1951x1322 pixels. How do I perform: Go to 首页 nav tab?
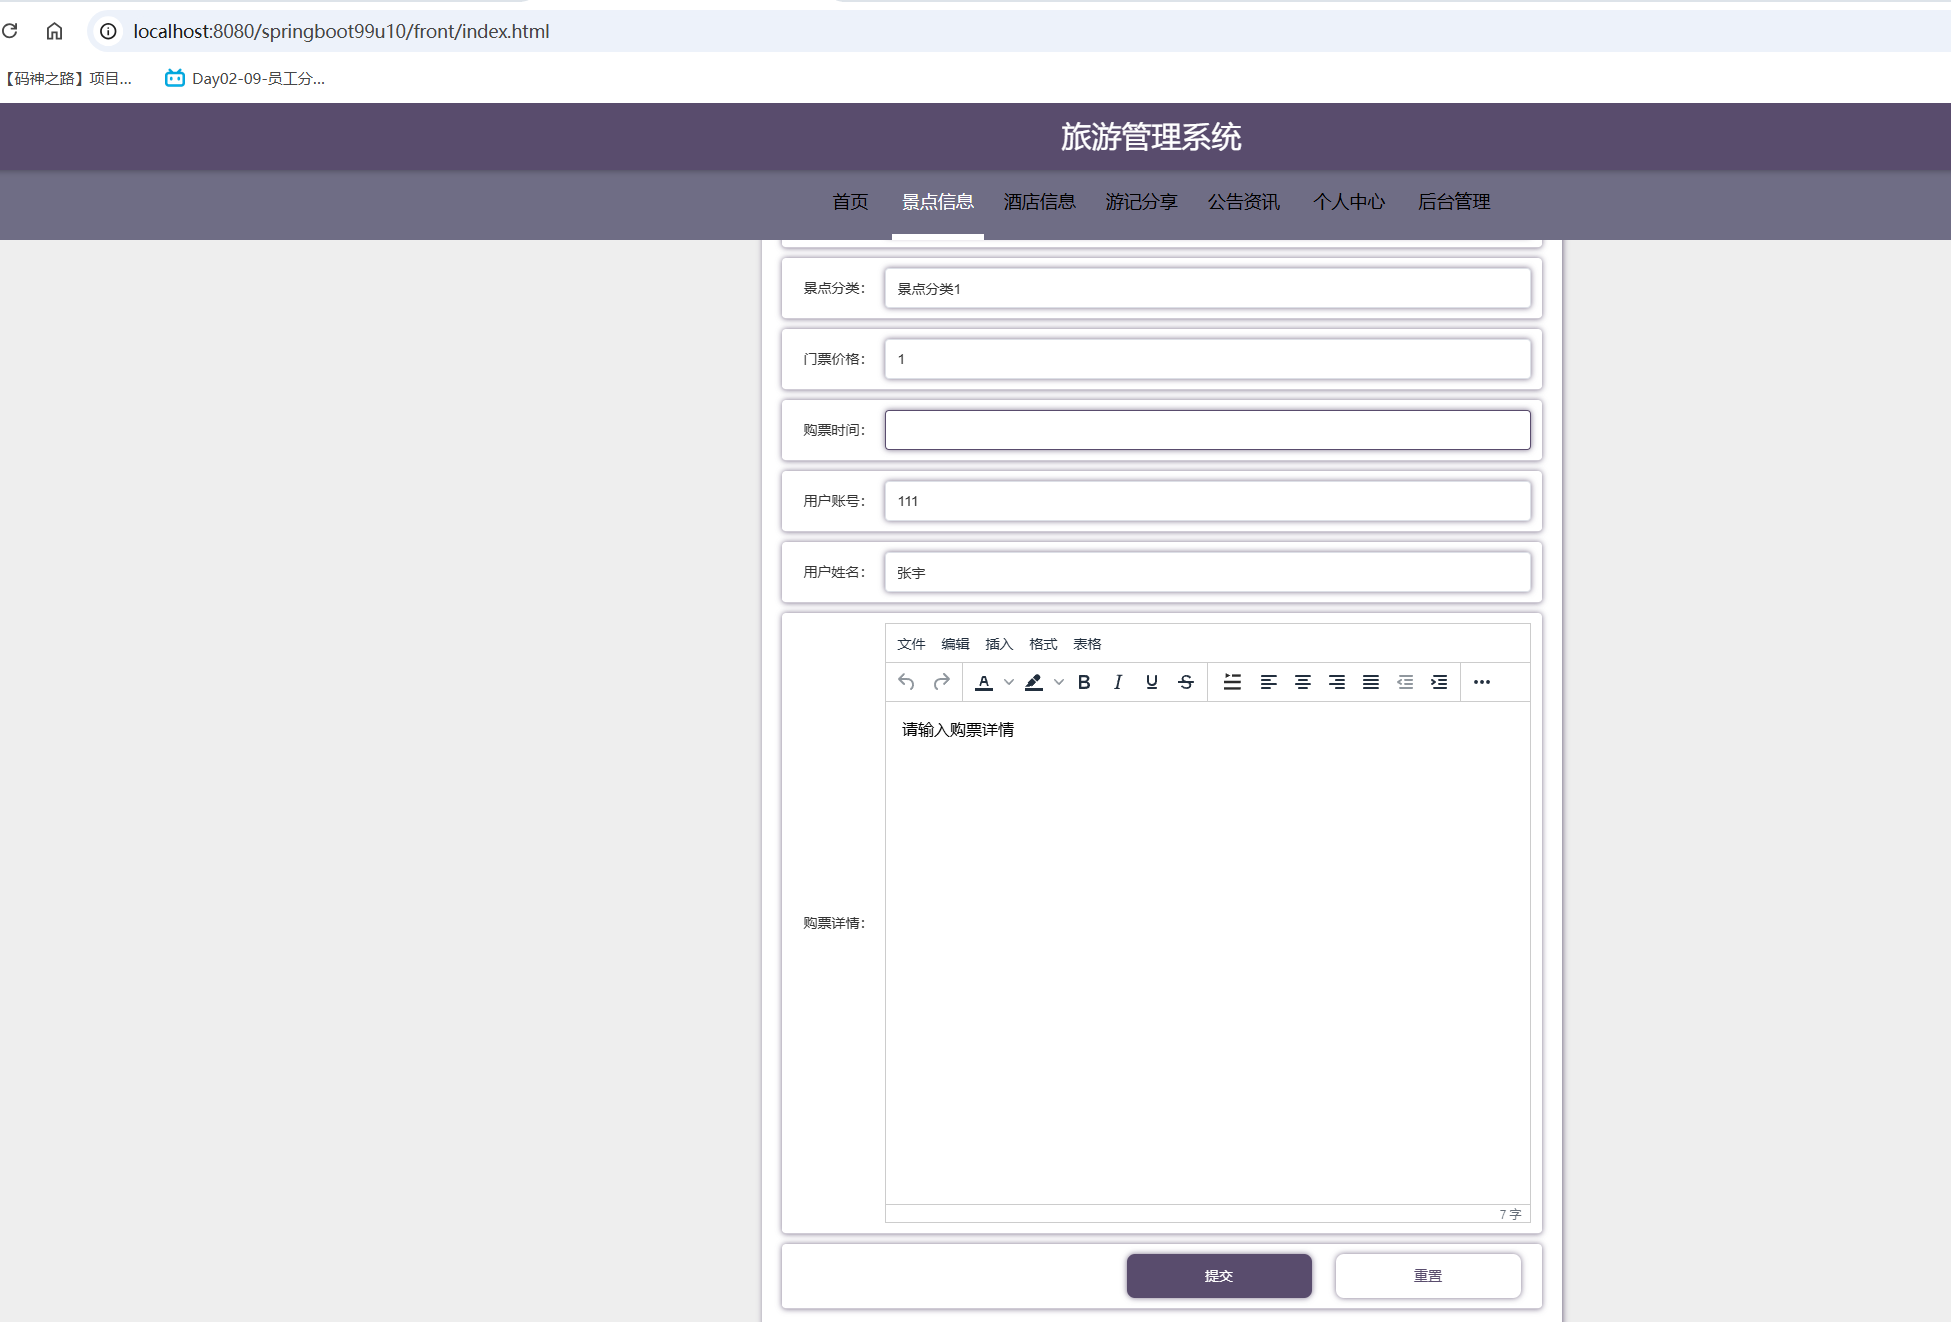click(x=850, y=202)
